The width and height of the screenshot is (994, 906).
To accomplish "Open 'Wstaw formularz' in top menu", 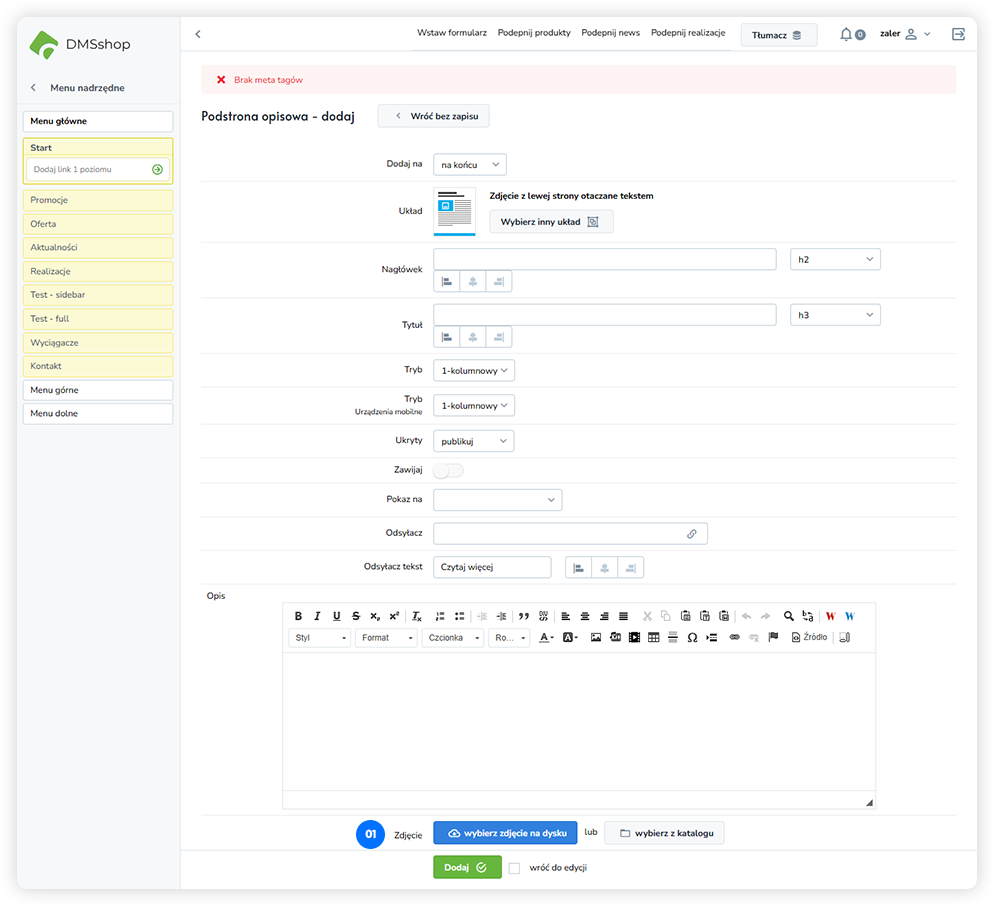I will point(451,33).
